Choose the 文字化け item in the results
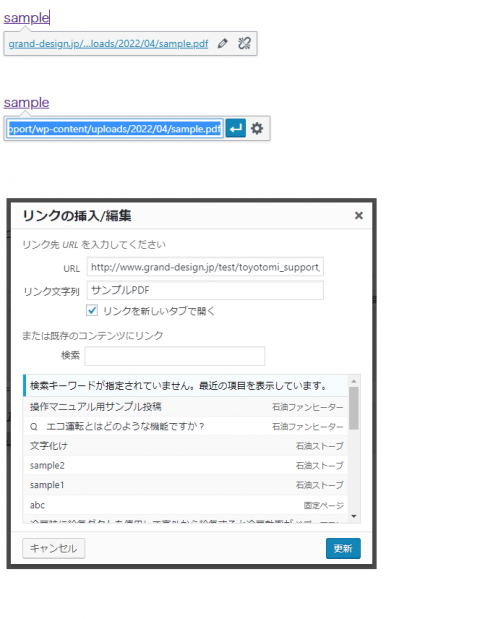 click(x=186, y=446)
